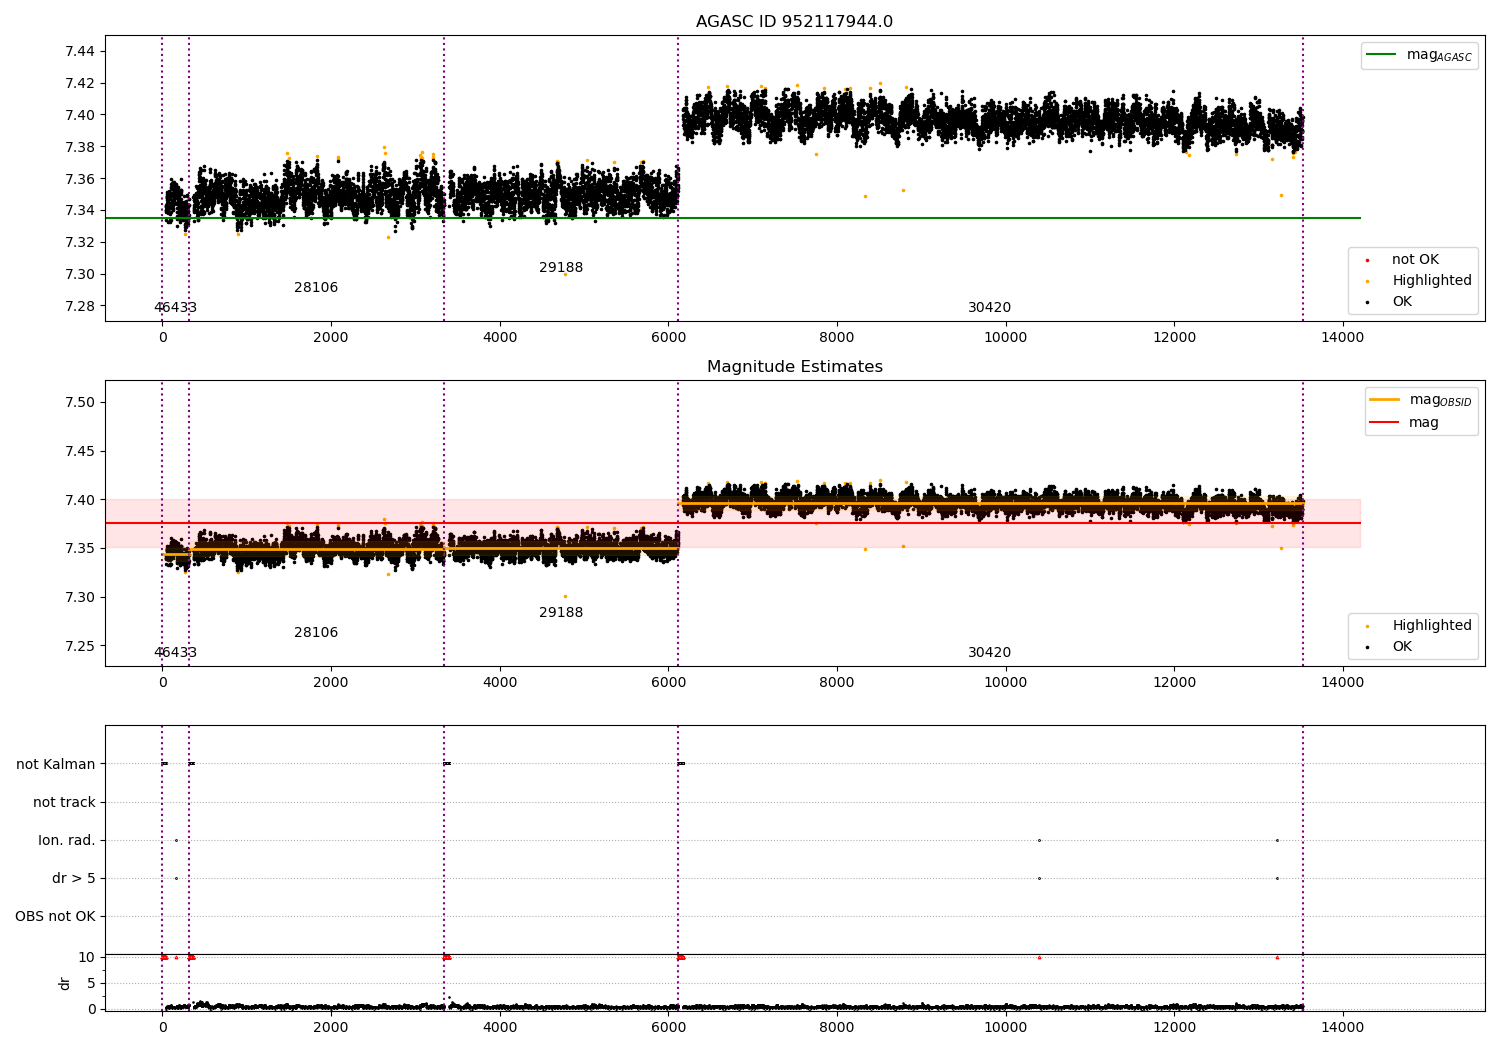Viewport: 1500px width, 1050px height.
Task: Click the 14000 x-tick under the bottom plot
Action: click(x=1342, y=1027)
